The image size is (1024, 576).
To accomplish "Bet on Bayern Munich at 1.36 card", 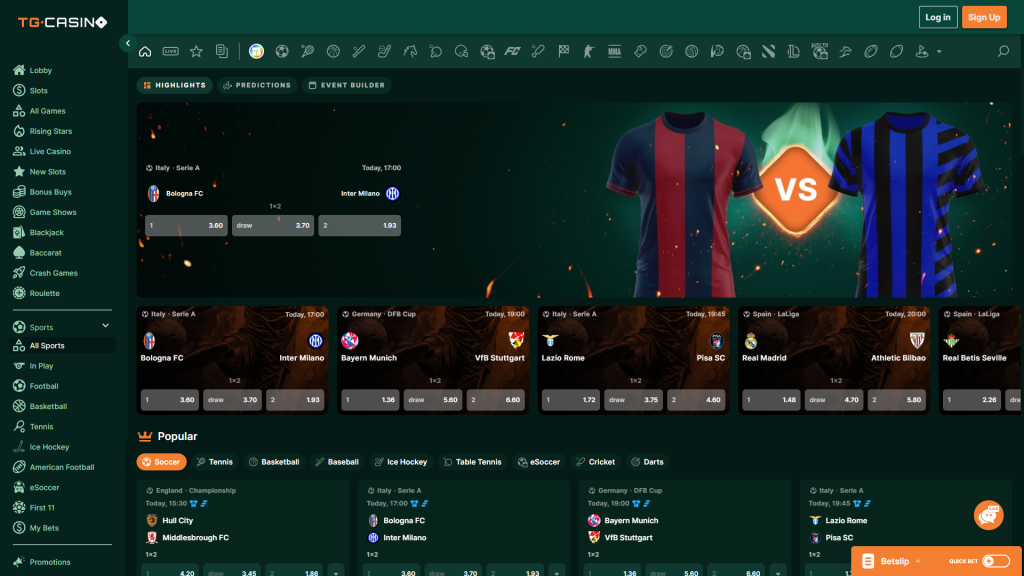I will pos(370,400).
